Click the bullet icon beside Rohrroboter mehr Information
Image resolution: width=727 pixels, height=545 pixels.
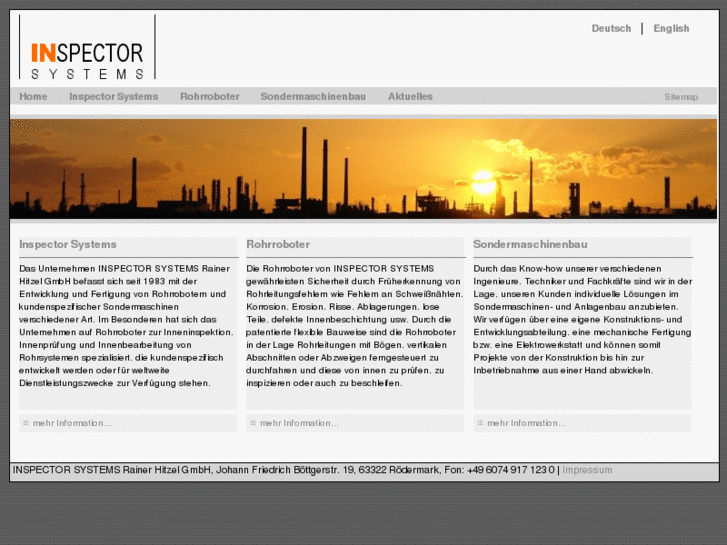[x=253, y=423]
